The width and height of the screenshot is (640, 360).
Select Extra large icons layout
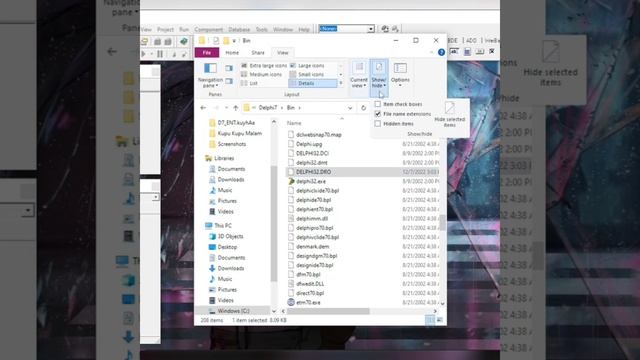pos(264,65)
